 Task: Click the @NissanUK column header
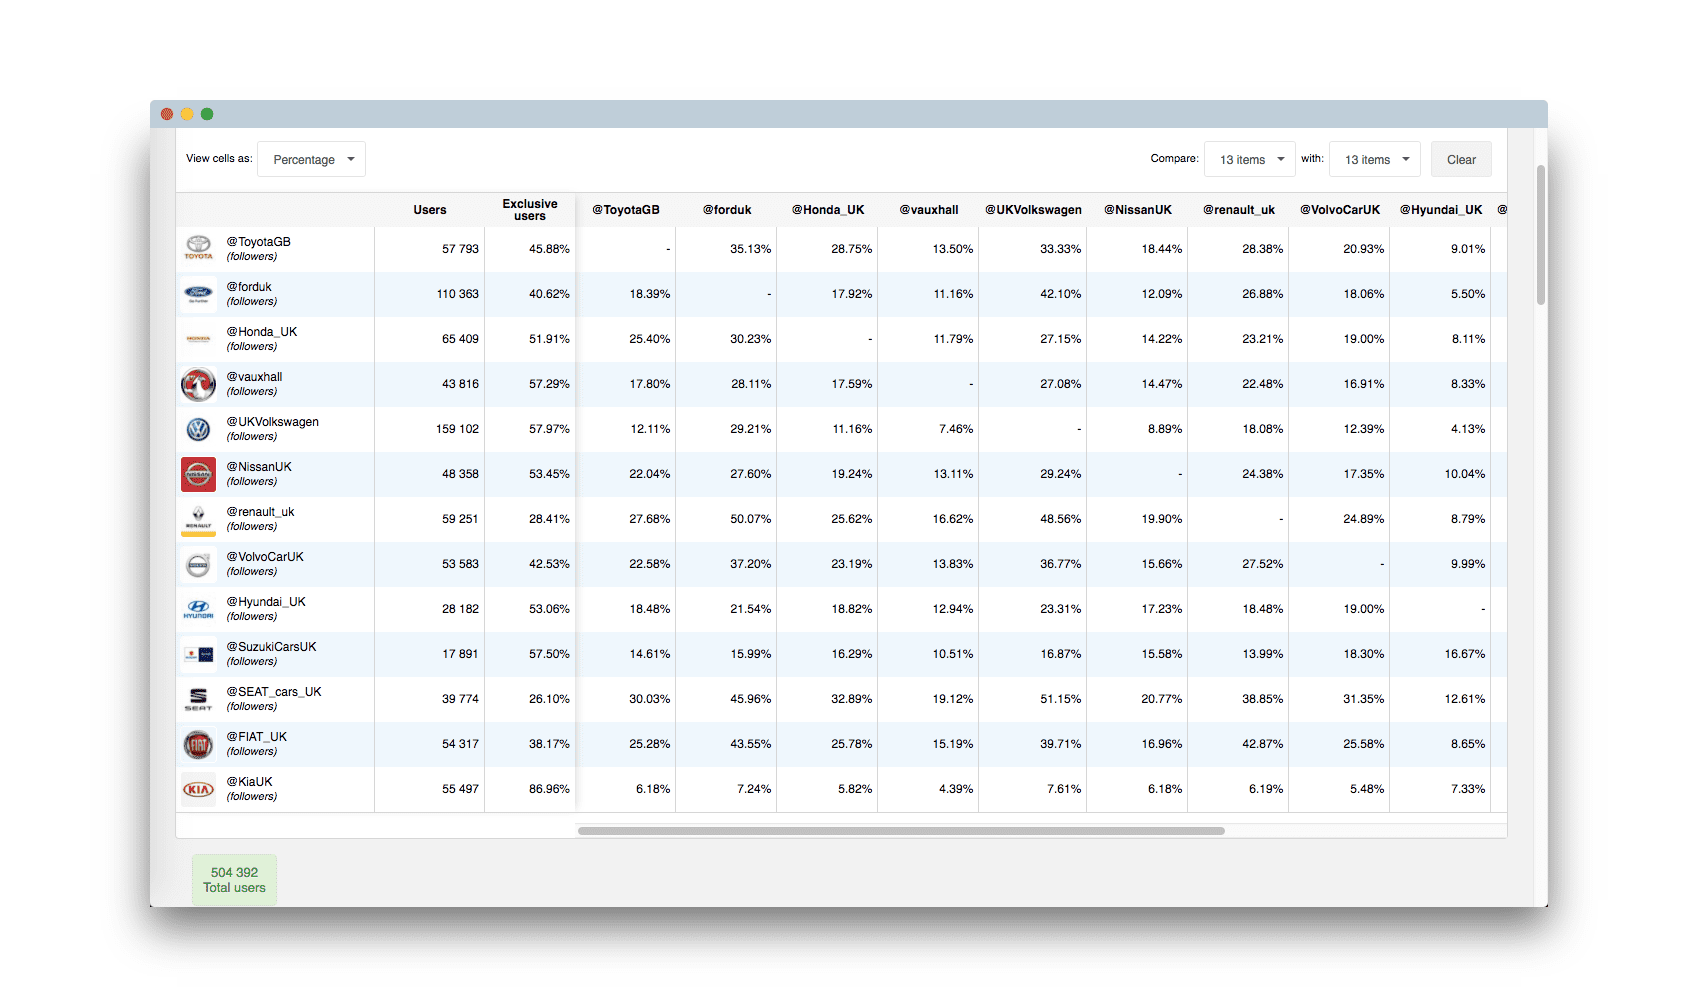(1138, 210)
